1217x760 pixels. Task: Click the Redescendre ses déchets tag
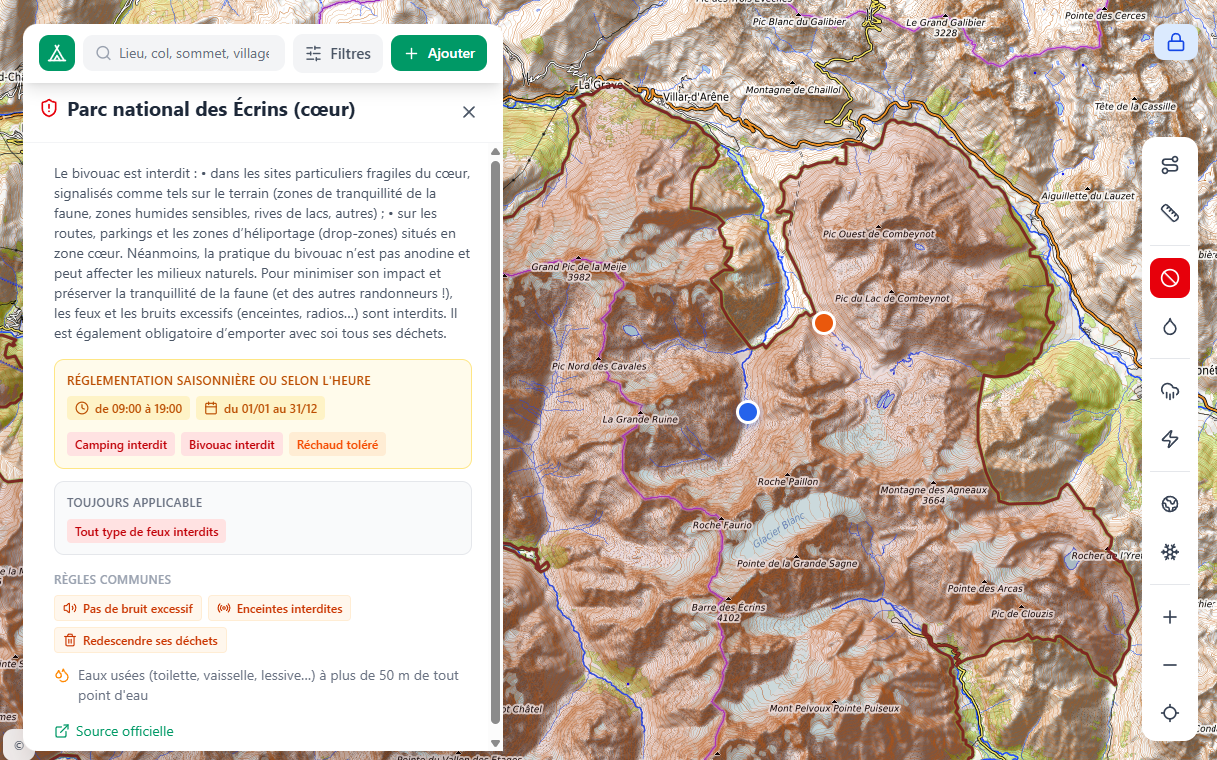tap(141, 640)
